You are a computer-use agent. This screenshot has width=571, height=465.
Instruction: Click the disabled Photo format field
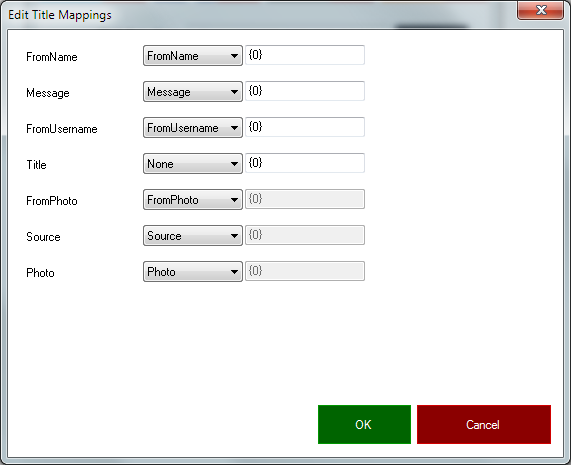[x=305, y=271]
